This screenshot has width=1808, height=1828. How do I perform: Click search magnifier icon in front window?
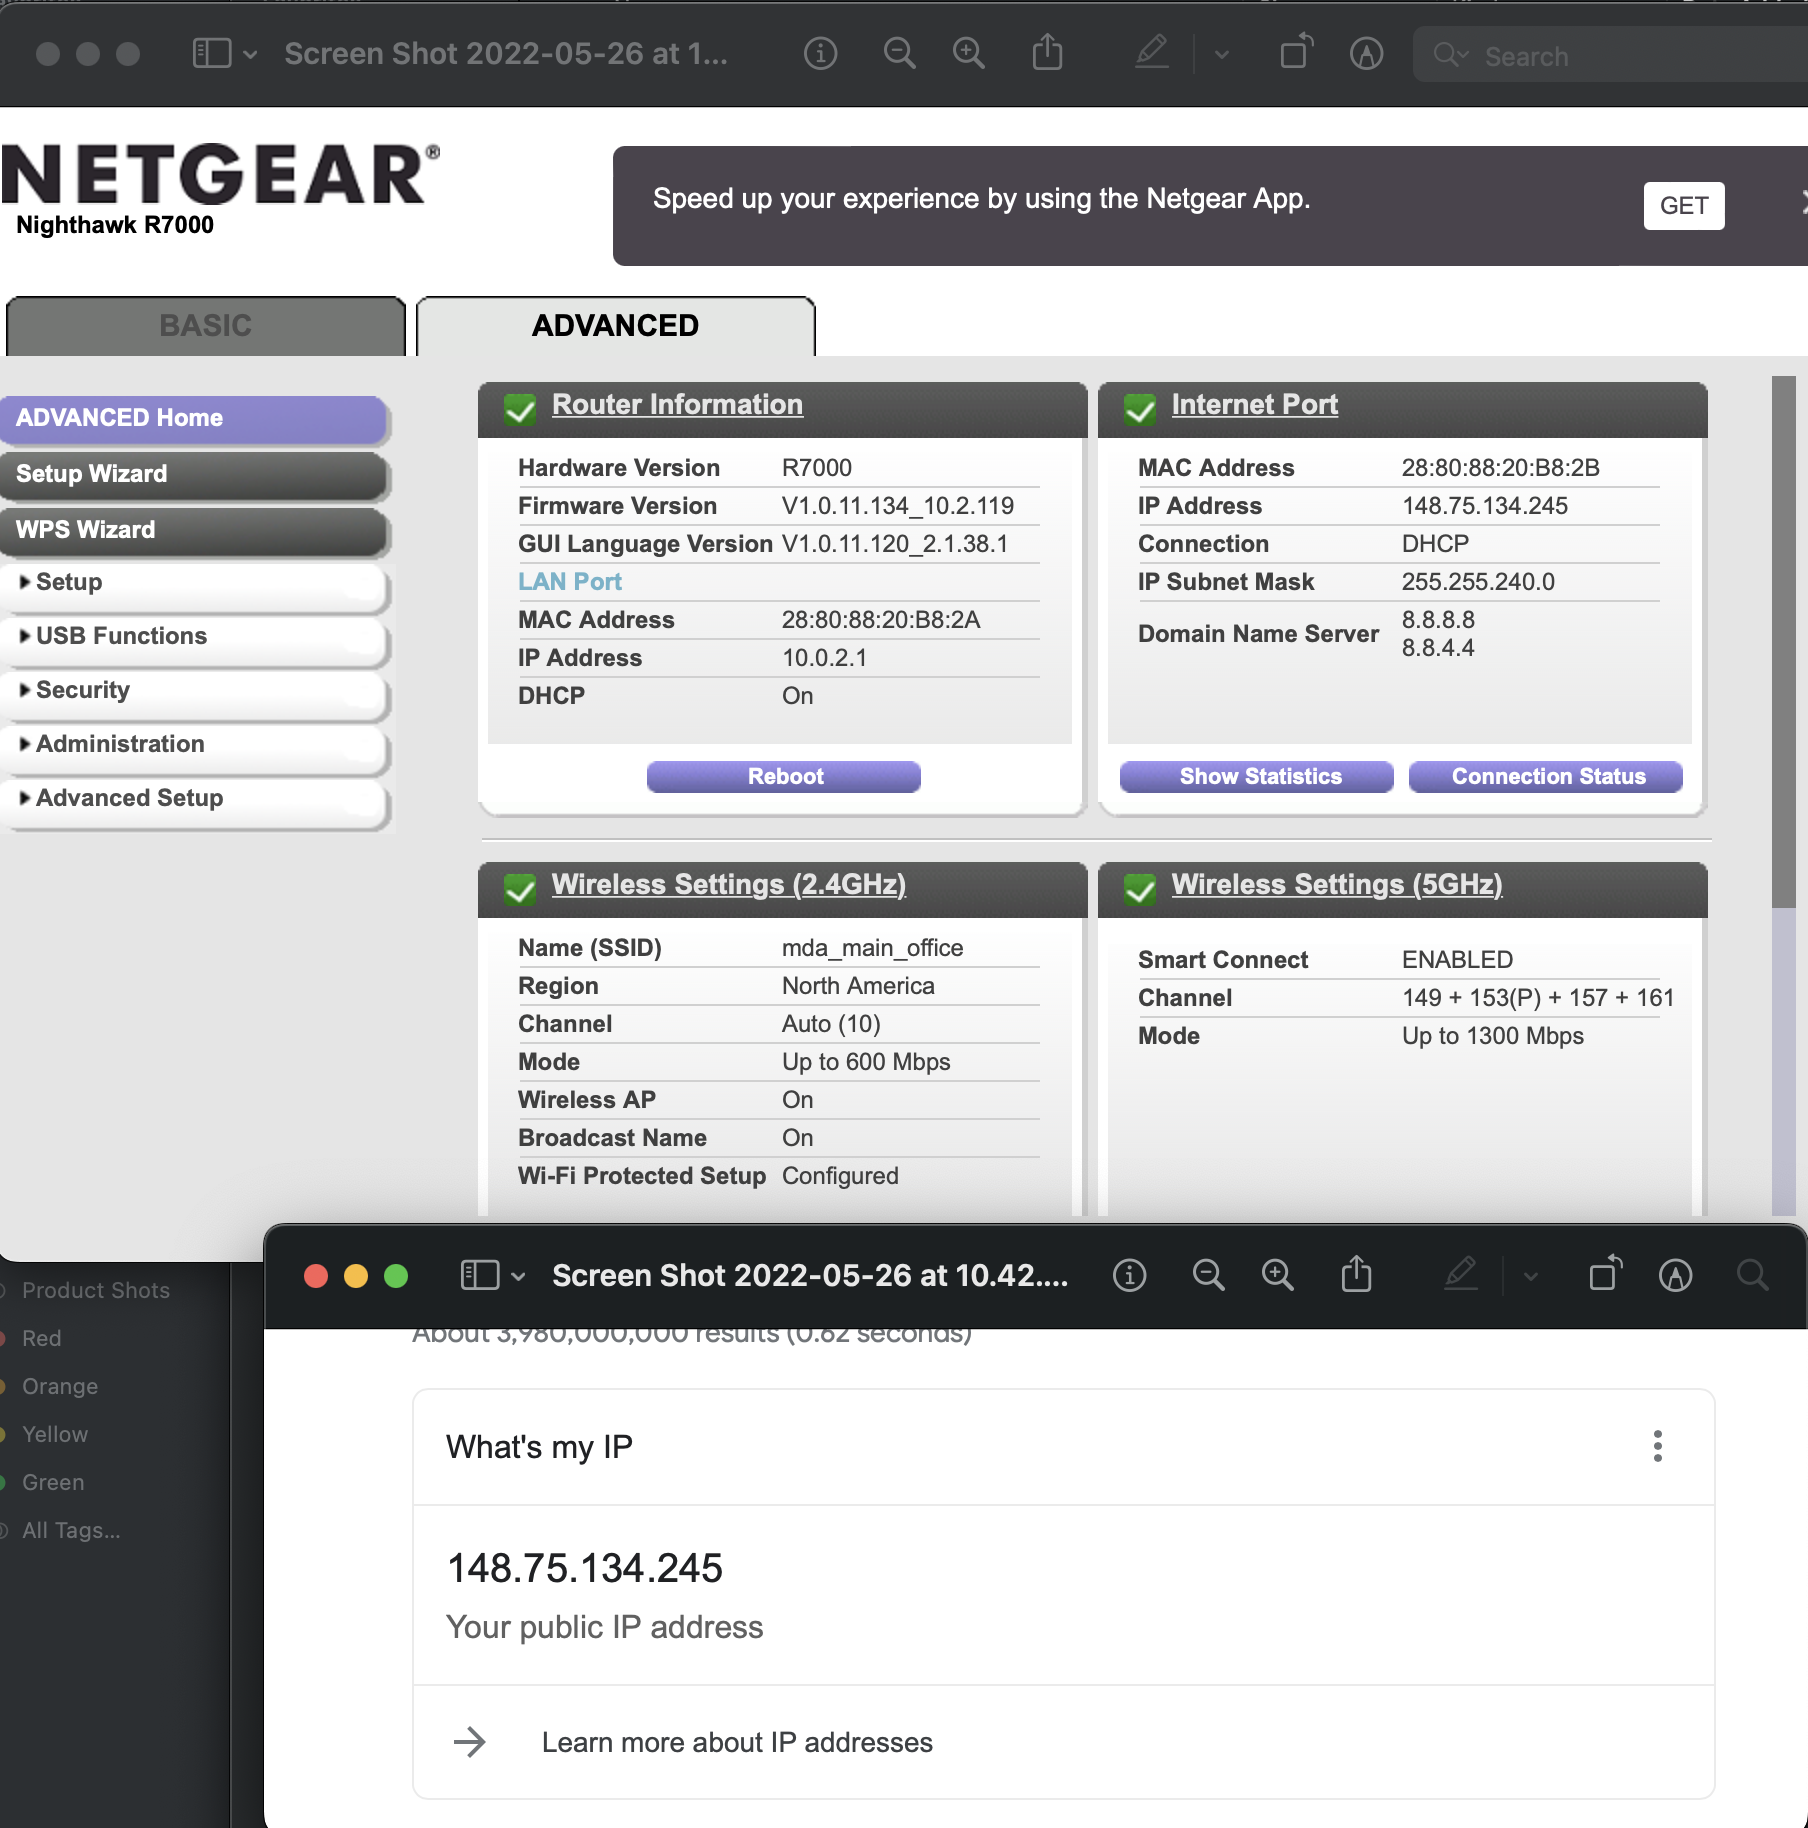(x=1752, y=1275)
